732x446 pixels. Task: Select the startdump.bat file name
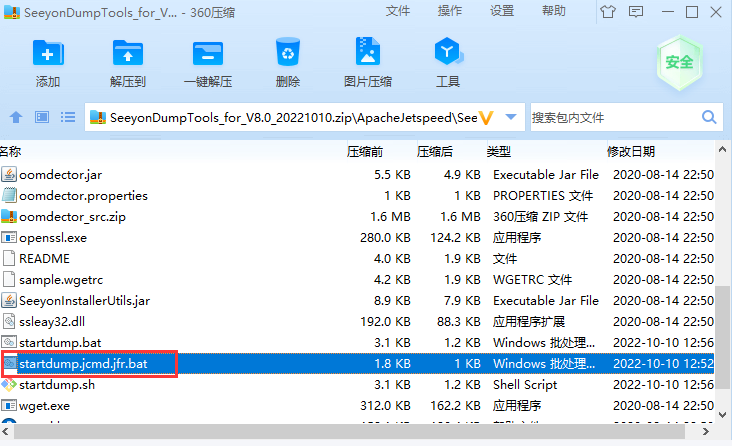60,343
